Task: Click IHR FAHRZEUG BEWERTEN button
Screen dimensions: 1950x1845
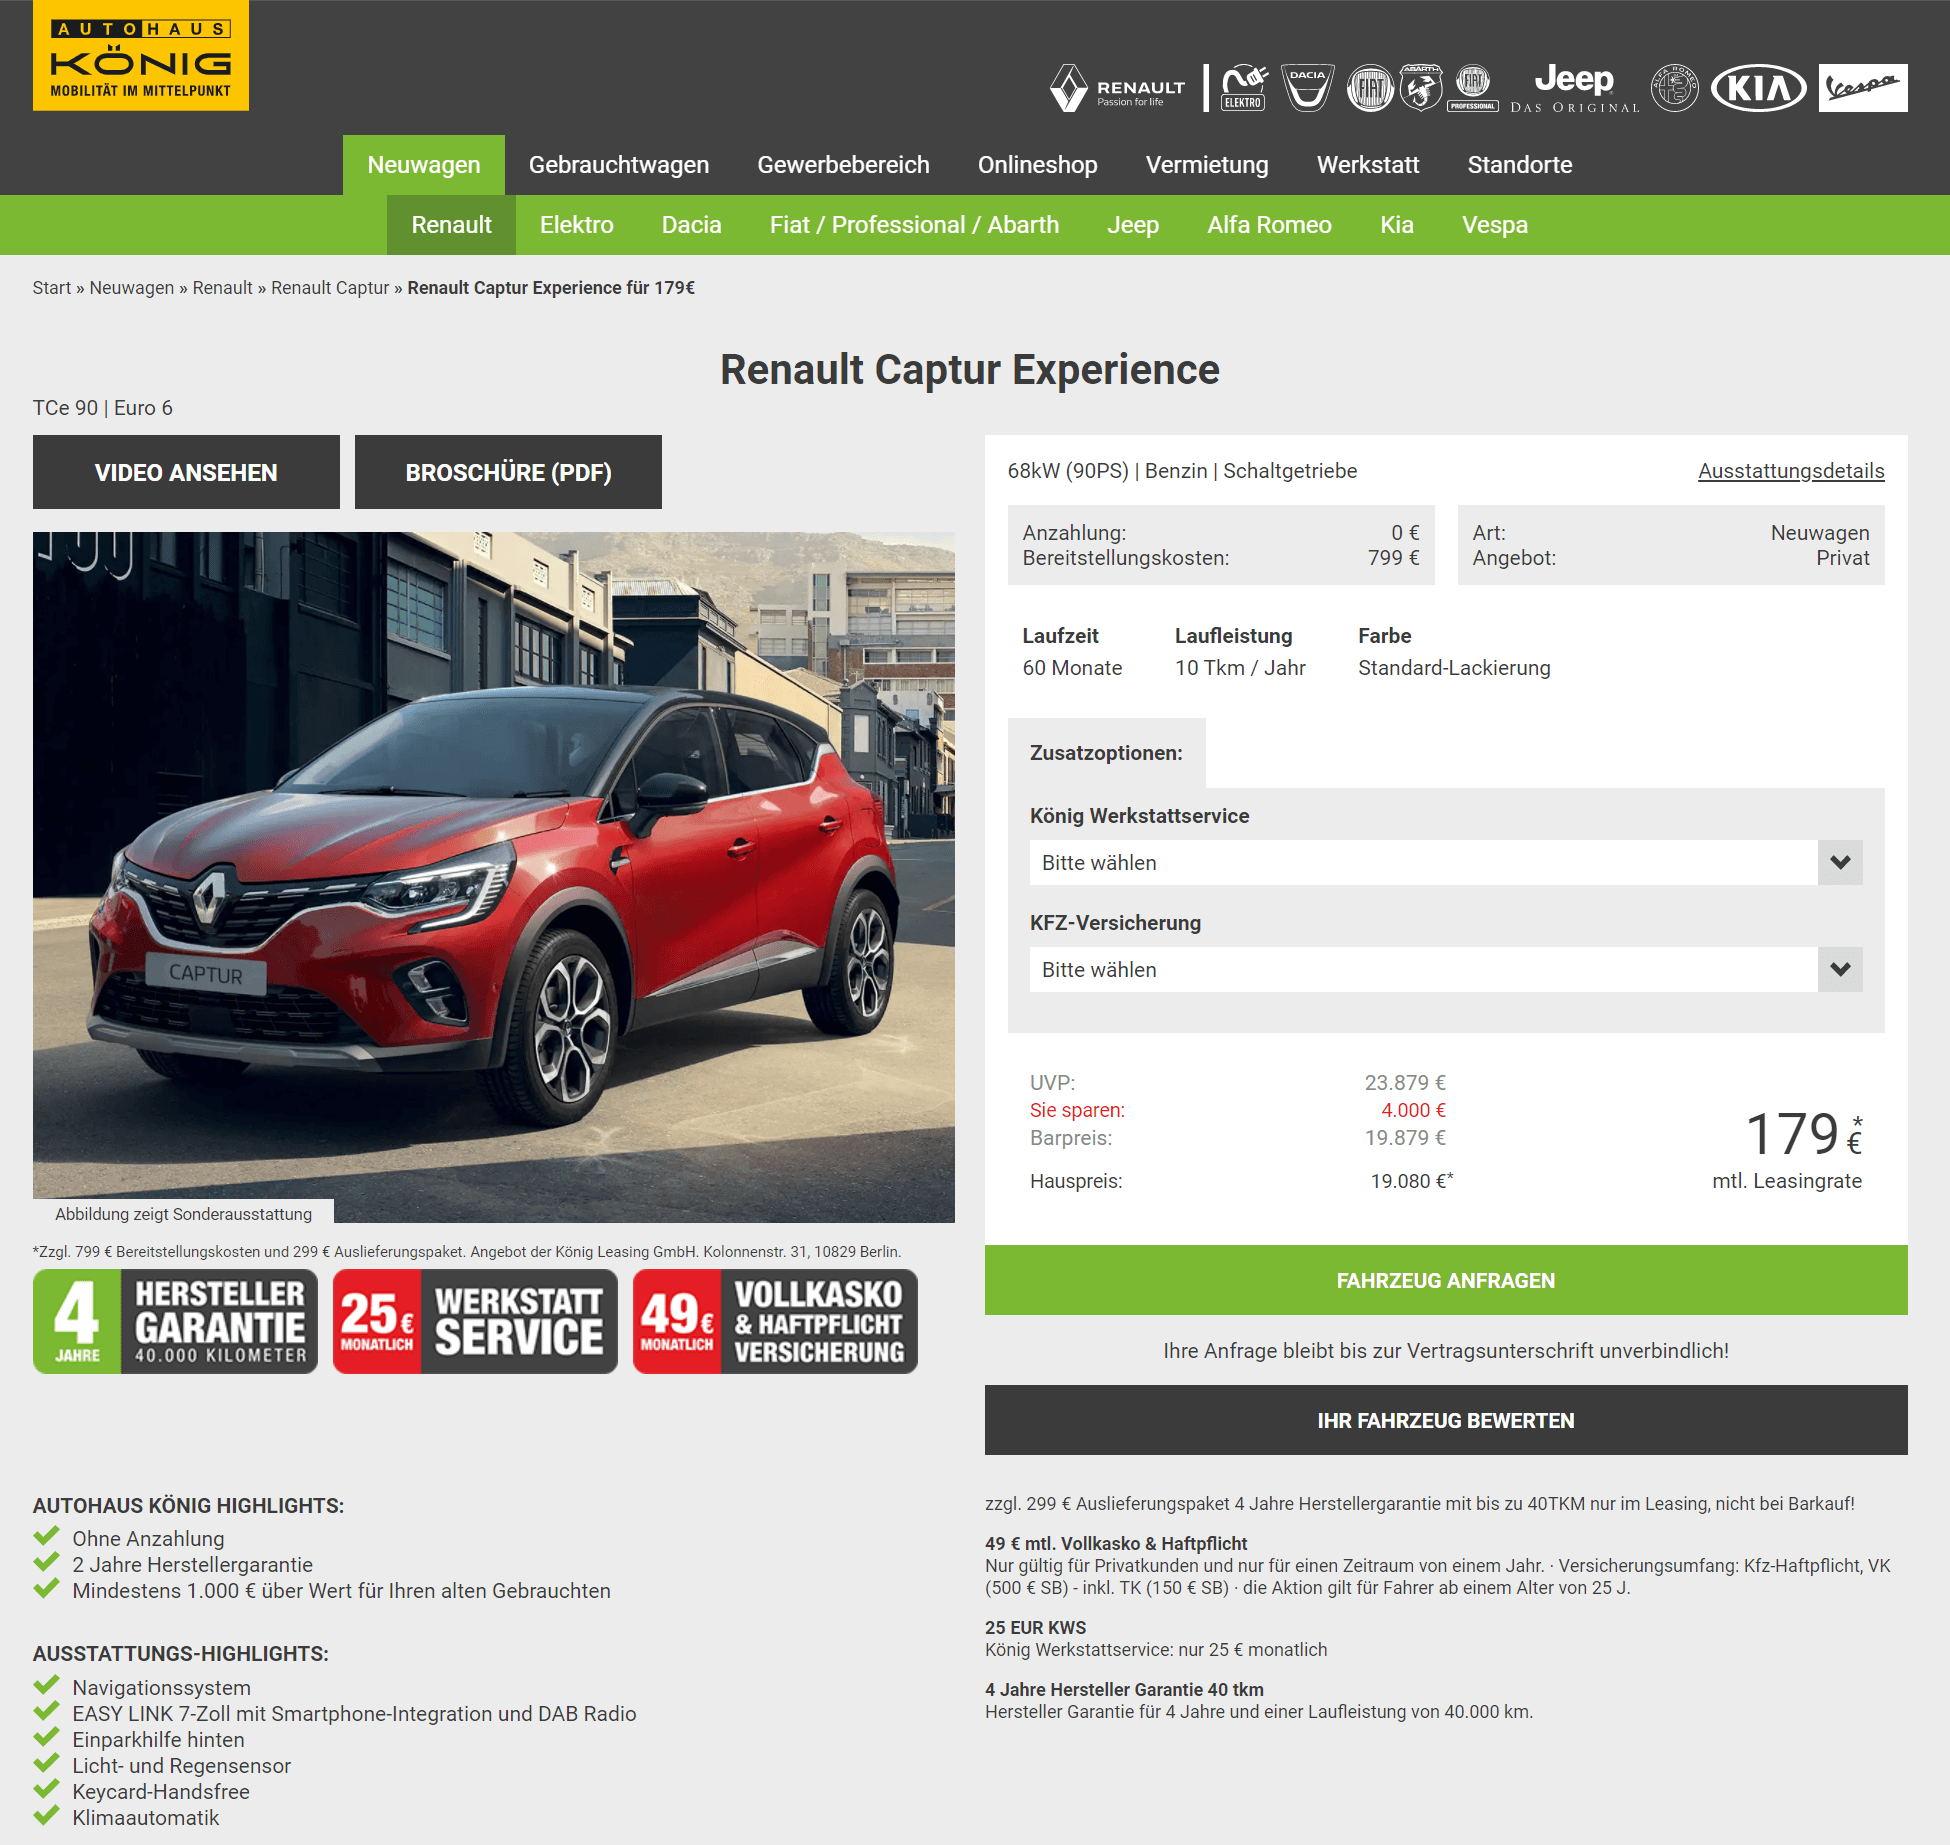Action: (1446, 1420)
